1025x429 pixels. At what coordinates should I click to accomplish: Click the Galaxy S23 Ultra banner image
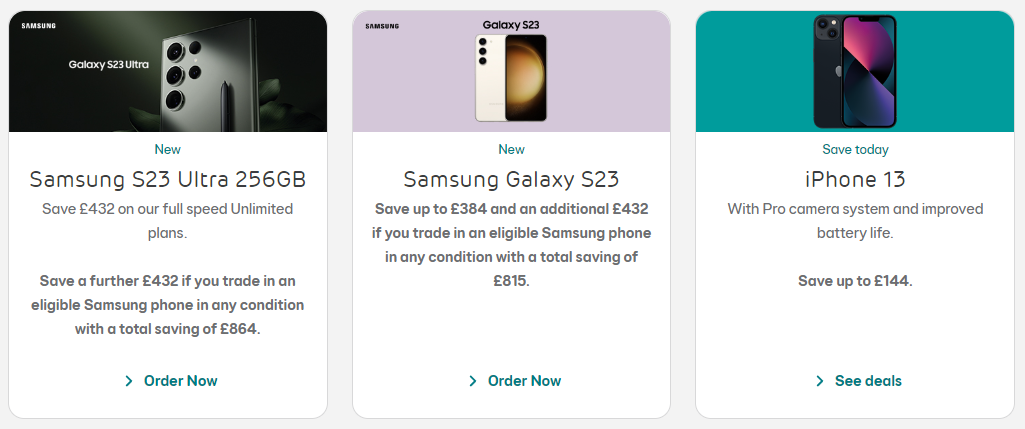click(x=168, y=71)
